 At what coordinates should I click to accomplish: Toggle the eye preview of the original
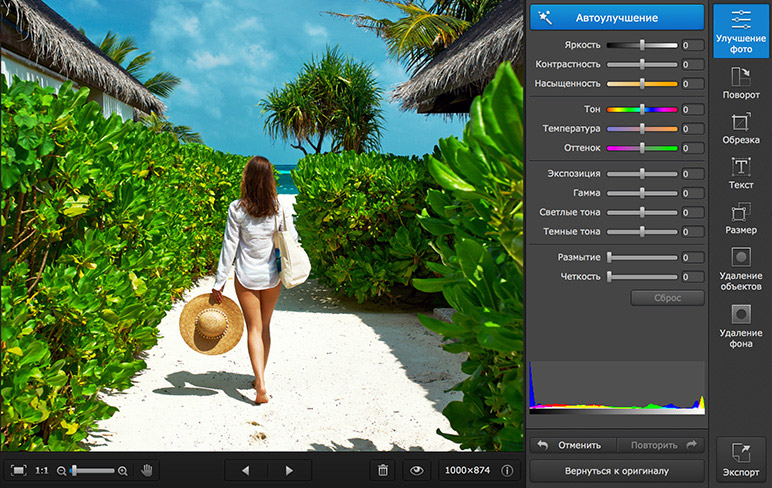(415, 470)
